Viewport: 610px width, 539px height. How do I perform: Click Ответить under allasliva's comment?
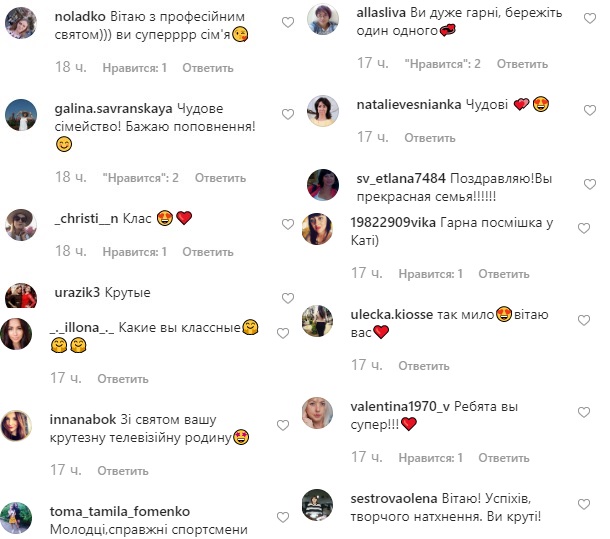point(522,64)
